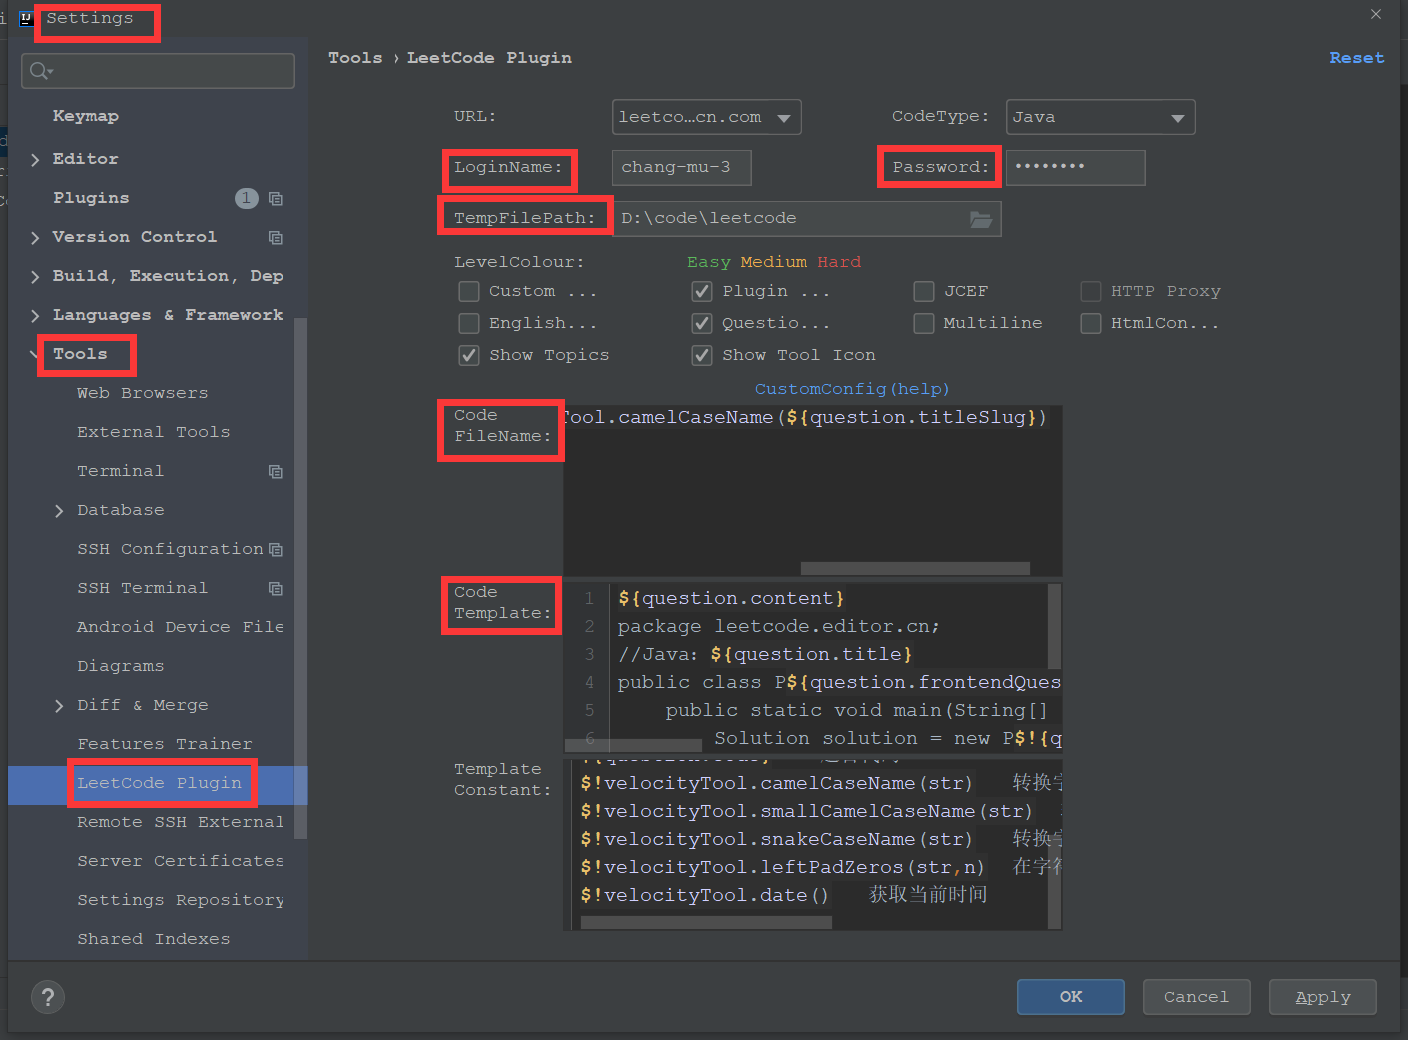Open folder browser for TempFilePath
The image size is (1408, 1040).
pos(980,218)
